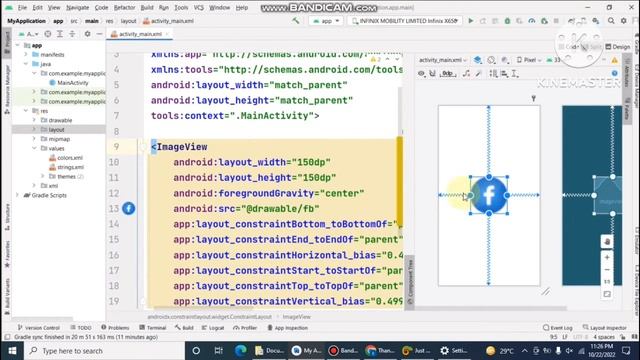Open Microsoft Edge from the taskbar
Viewport: 640px width, 360px height.
(x=240, y=351)
